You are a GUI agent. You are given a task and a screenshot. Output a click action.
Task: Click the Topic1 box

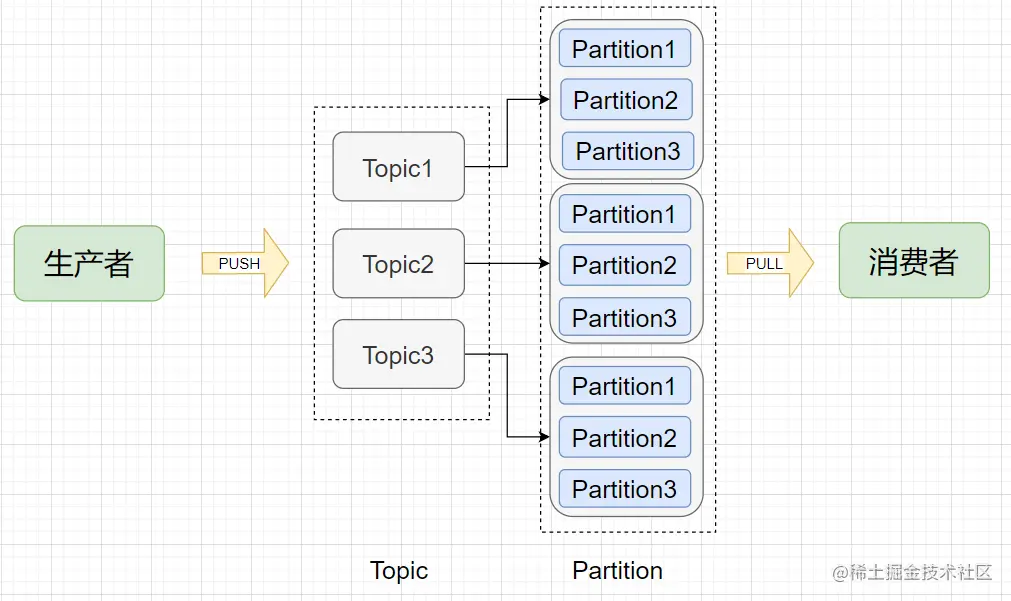pos(398,167)
